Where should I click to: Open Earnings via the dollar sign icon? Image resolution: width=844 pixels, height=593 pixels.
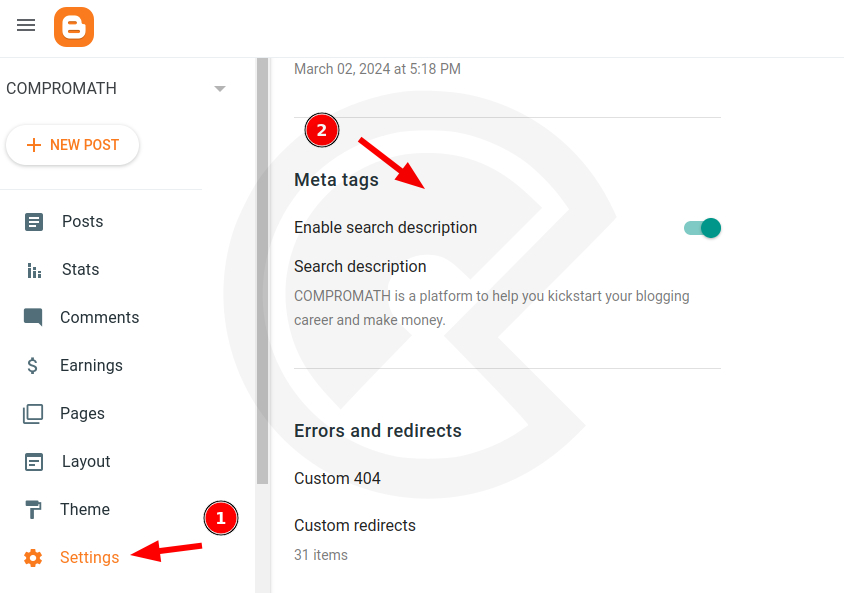33,365
